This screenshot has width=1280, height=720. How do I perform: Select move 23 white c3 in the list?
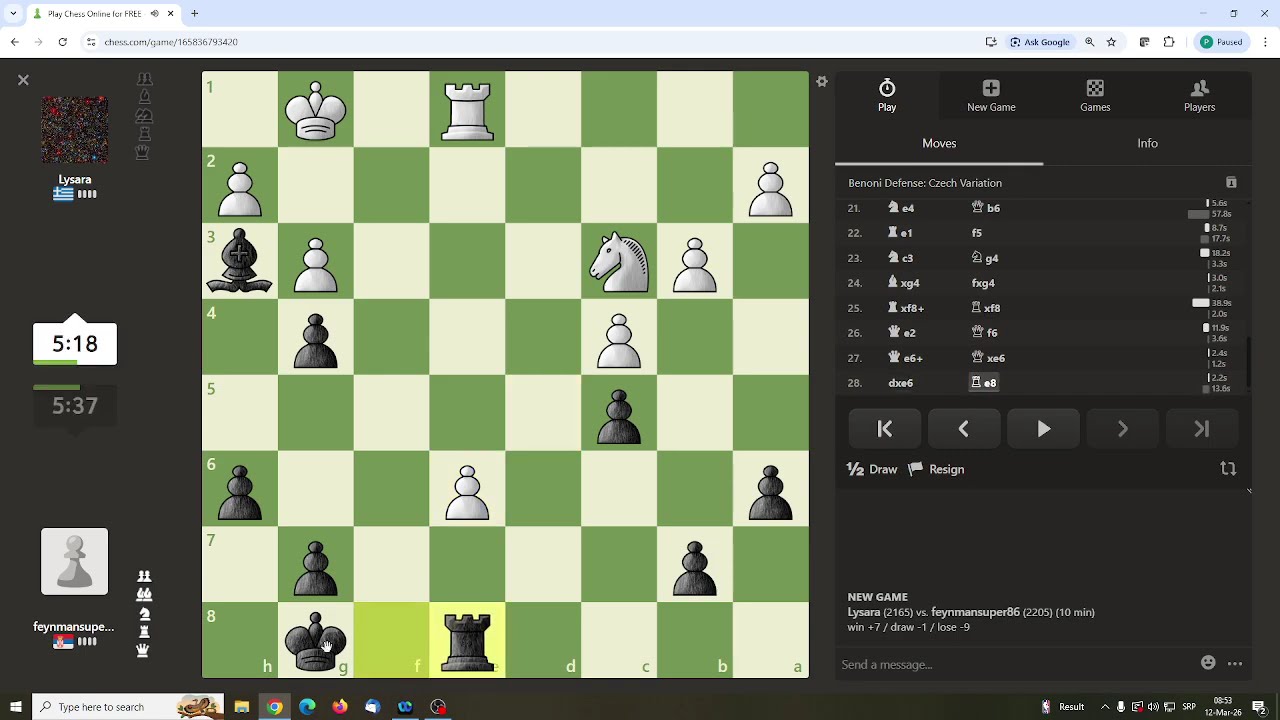(x=901, y=258)
